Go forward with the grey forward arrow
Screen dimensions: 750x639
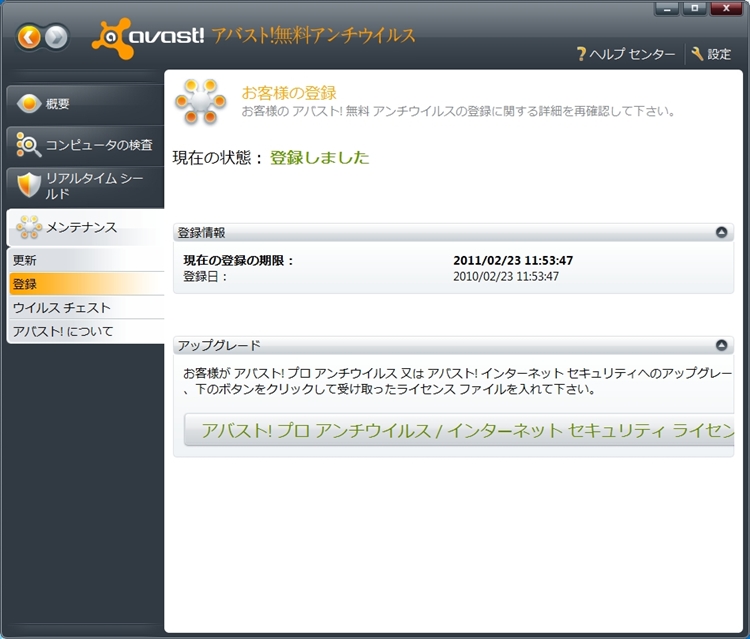click(x=56, y=37)
